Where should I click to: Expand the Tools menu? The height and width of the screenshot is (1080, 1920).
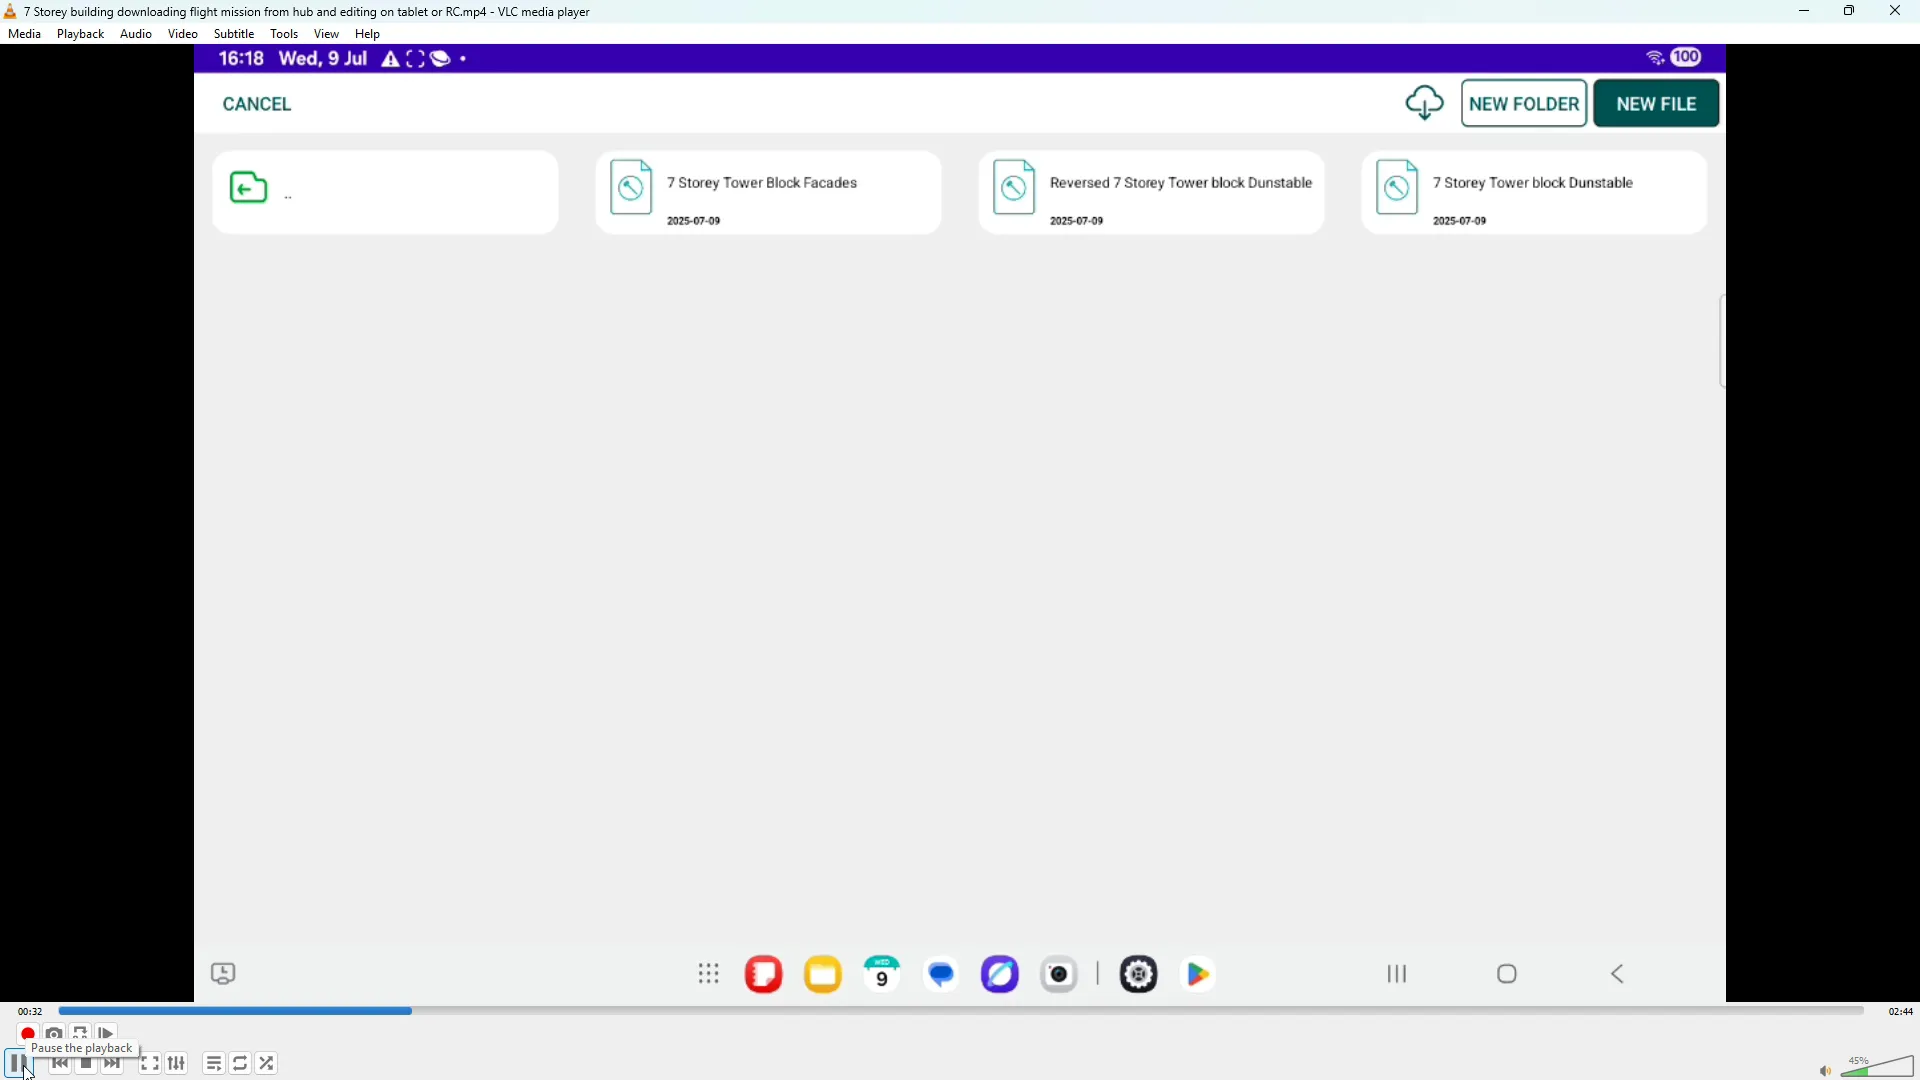click(285, 34)
